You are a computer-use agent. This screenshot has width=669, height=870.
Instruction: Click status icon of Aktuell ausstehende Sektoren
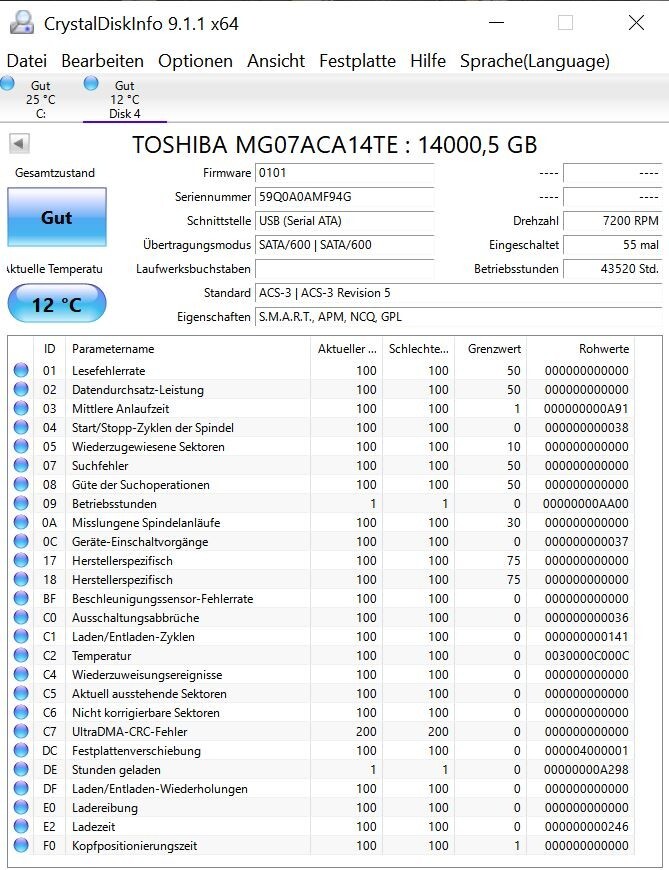[x=21, y=693]
